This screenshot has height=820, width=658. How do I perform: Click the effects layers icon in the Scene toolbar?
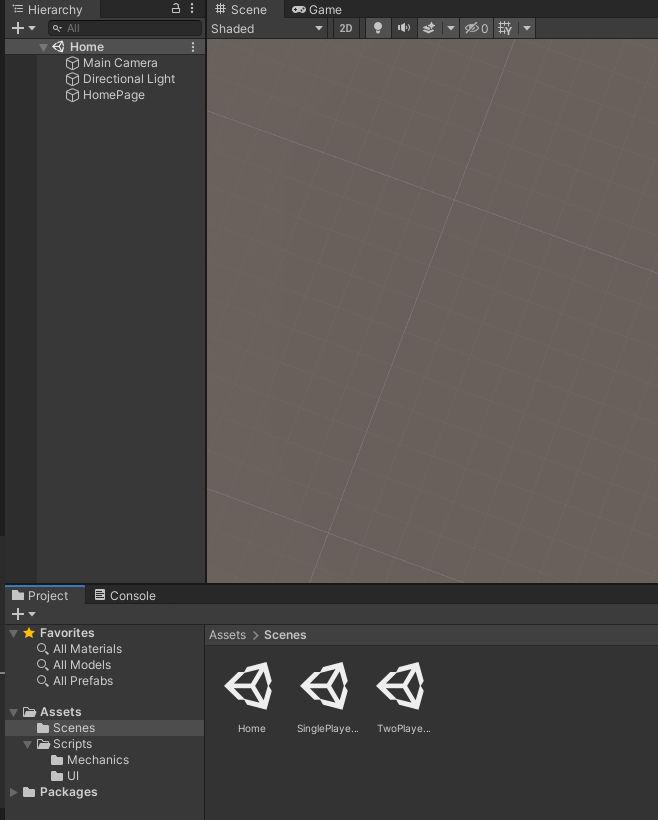pos(429,28)
